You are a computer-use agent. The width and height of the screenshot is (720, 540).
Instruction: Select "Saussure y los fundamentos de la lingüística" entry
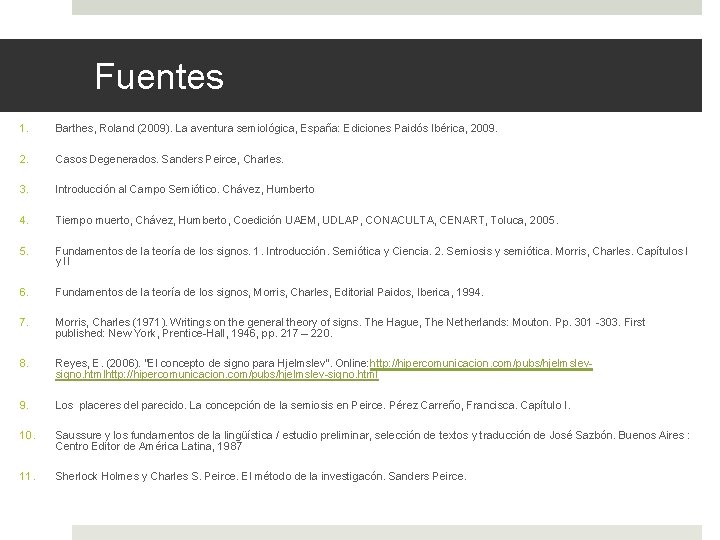372,440
